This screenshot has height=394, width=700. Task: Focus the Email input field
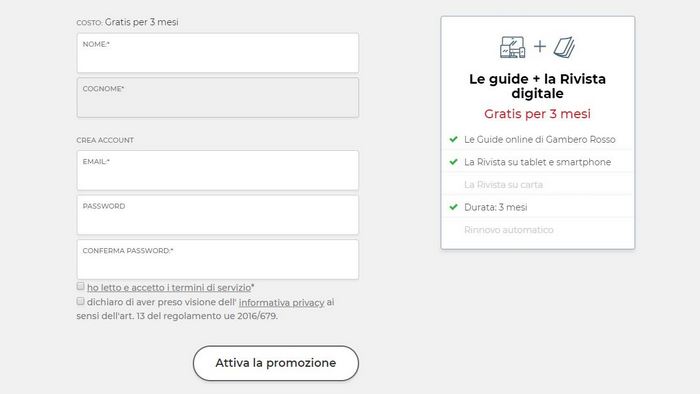[218, 170]
